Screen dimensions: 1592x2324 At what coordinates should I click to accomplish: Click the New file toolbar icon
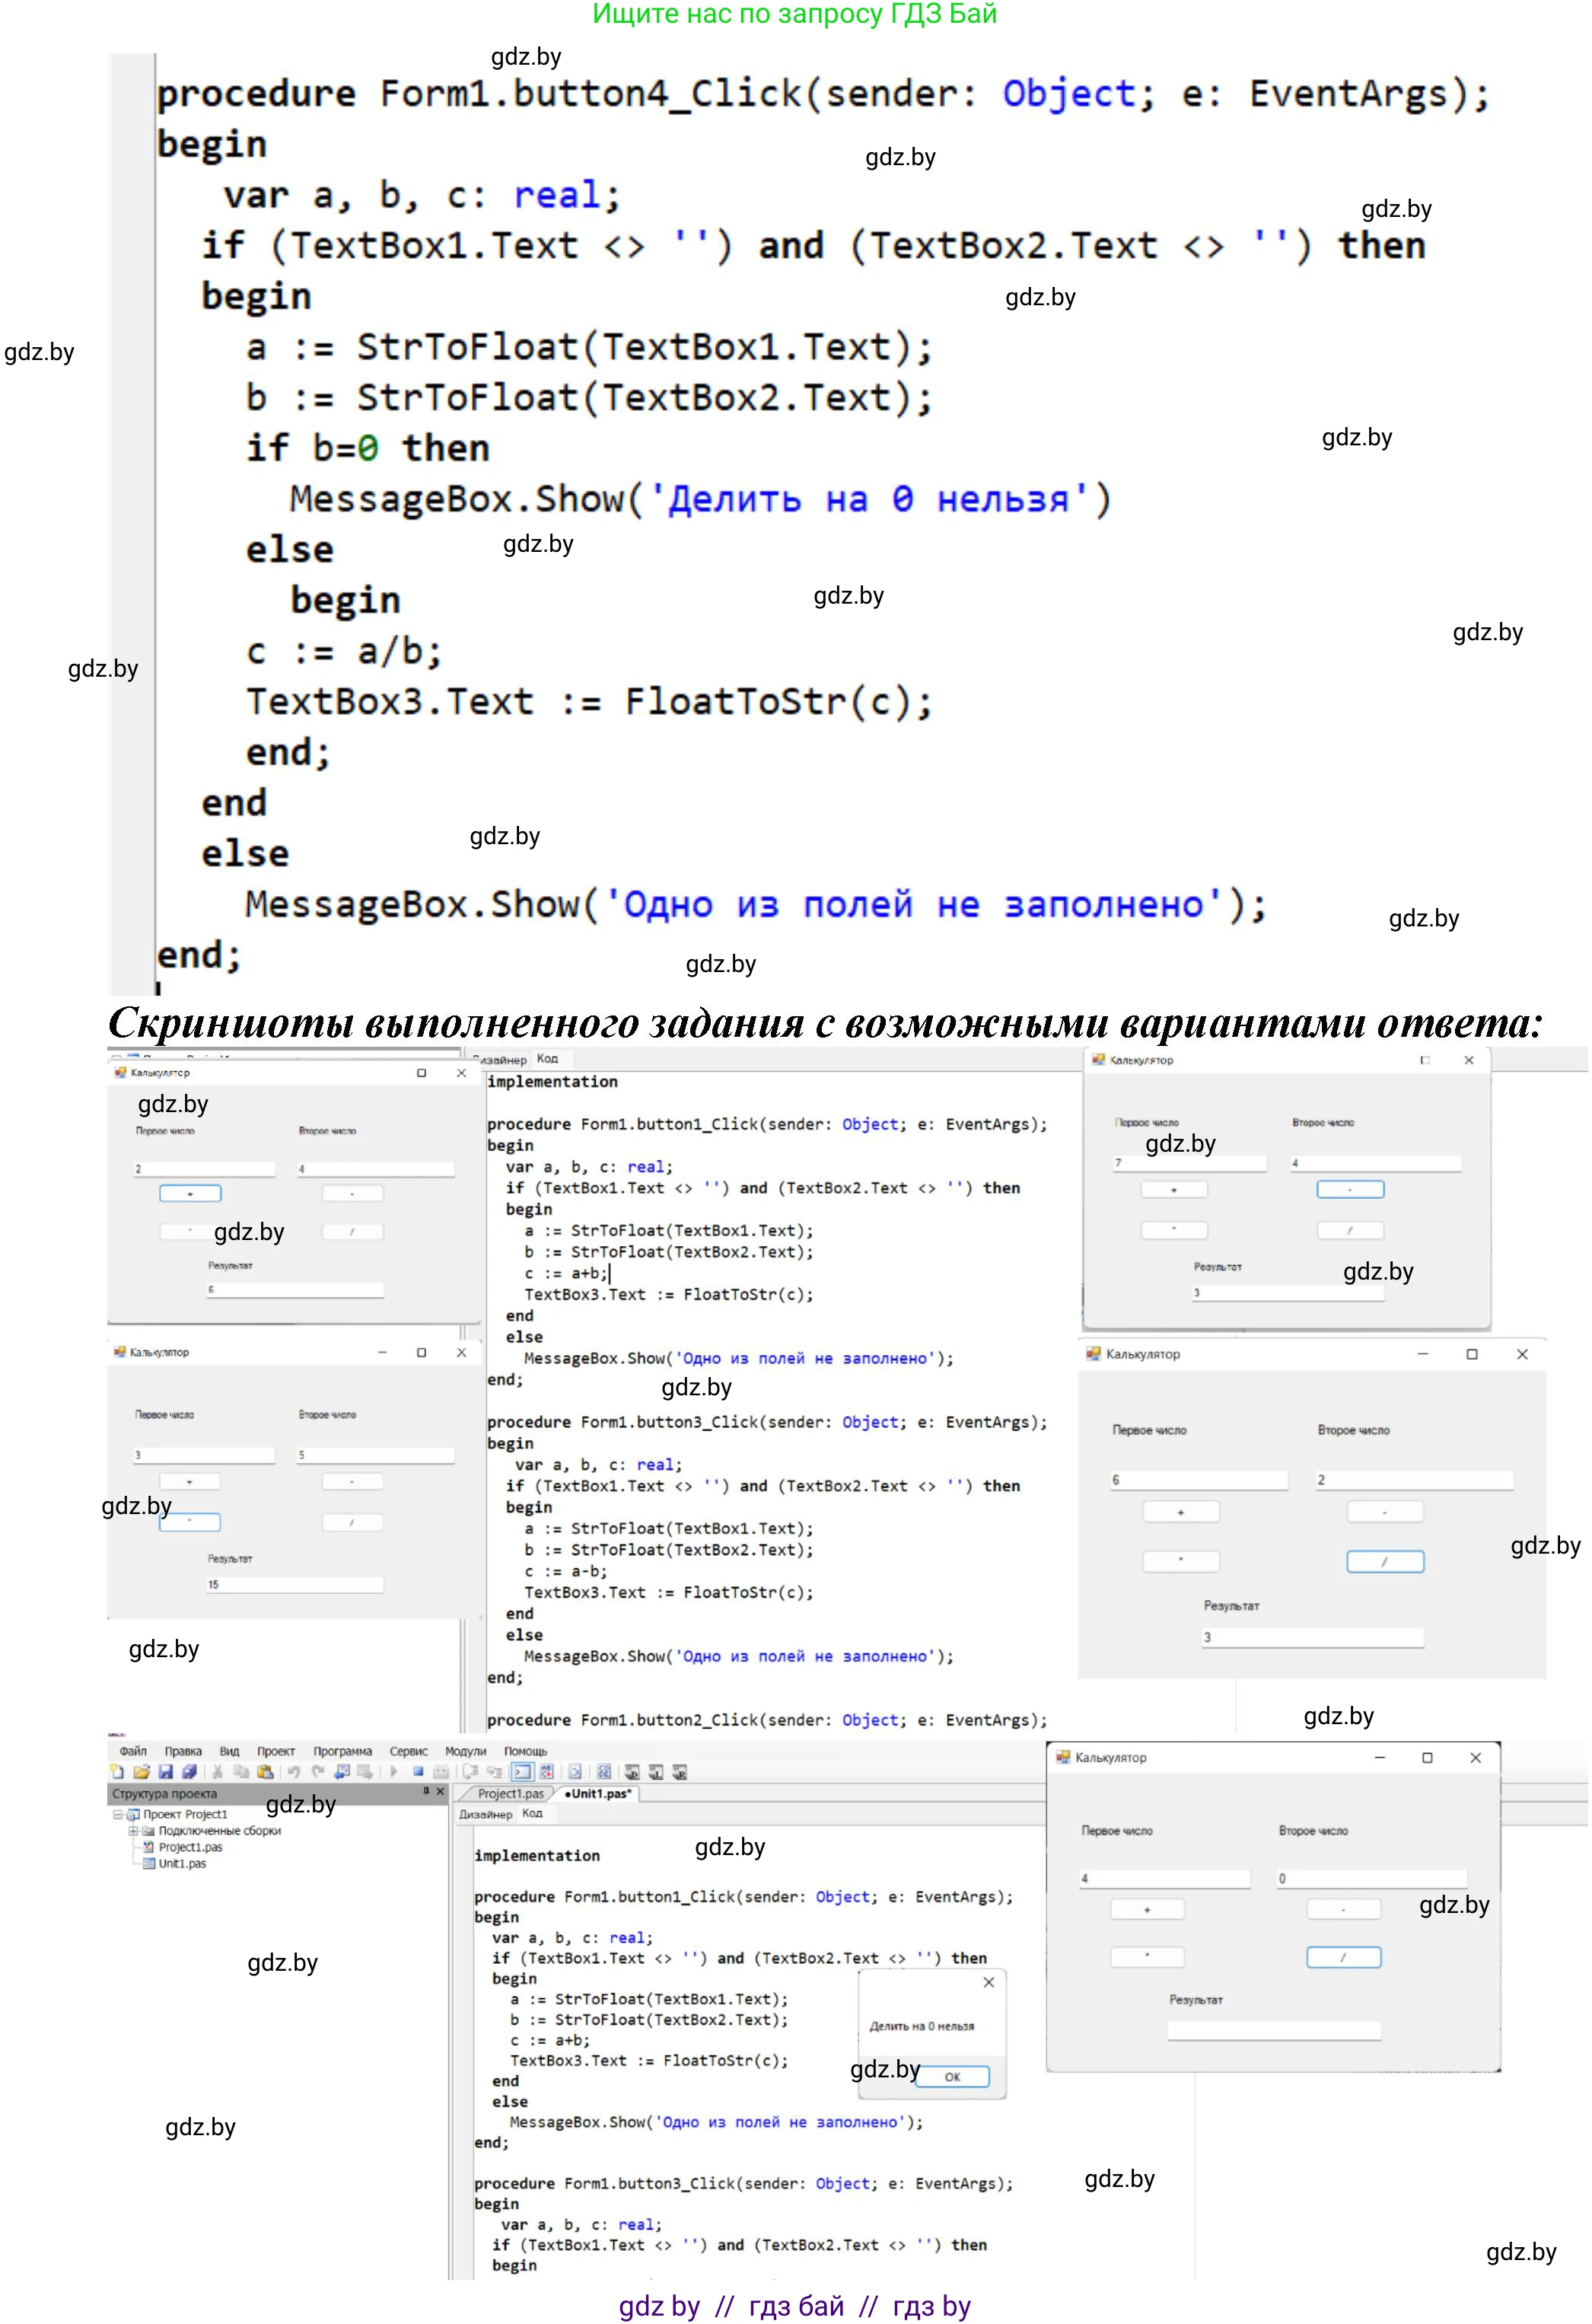click(x=117, y=1772)
